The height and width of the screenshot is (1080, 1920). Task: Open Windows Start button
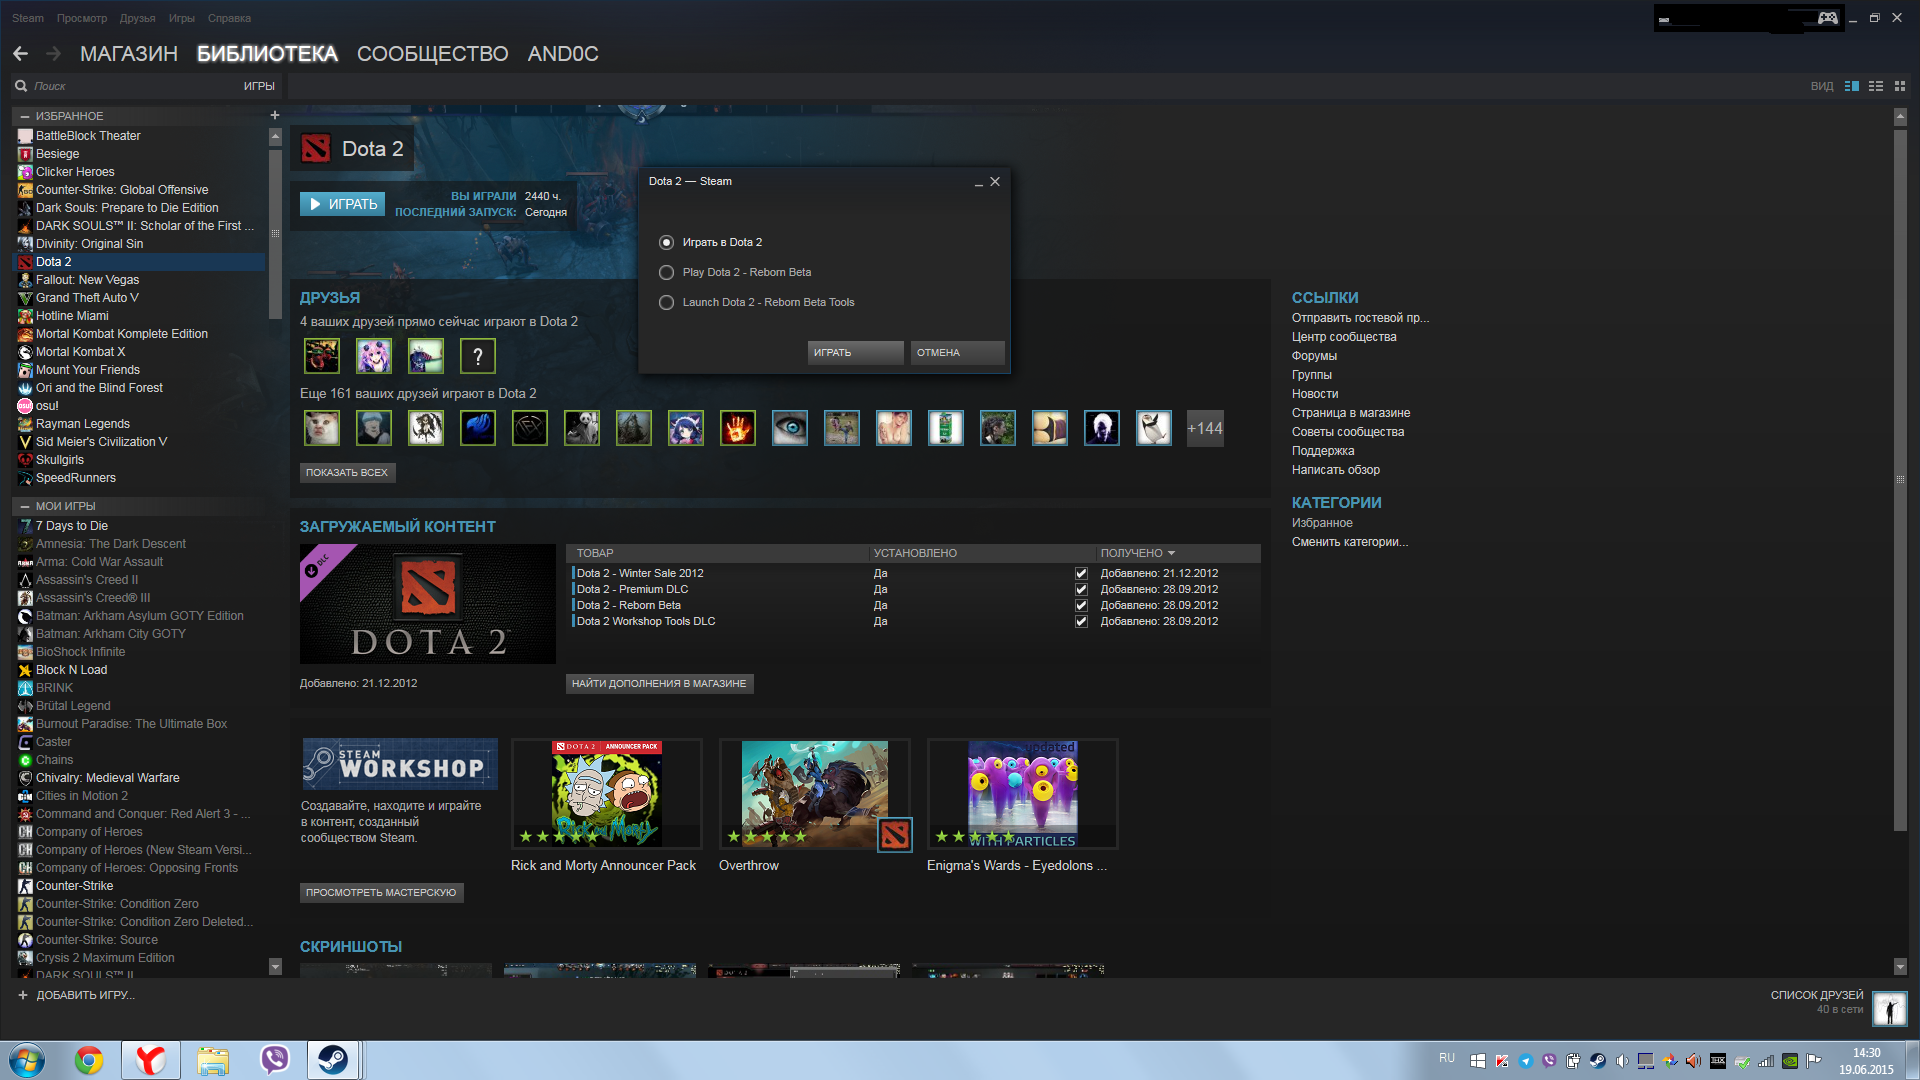[x=27, y=1060]
